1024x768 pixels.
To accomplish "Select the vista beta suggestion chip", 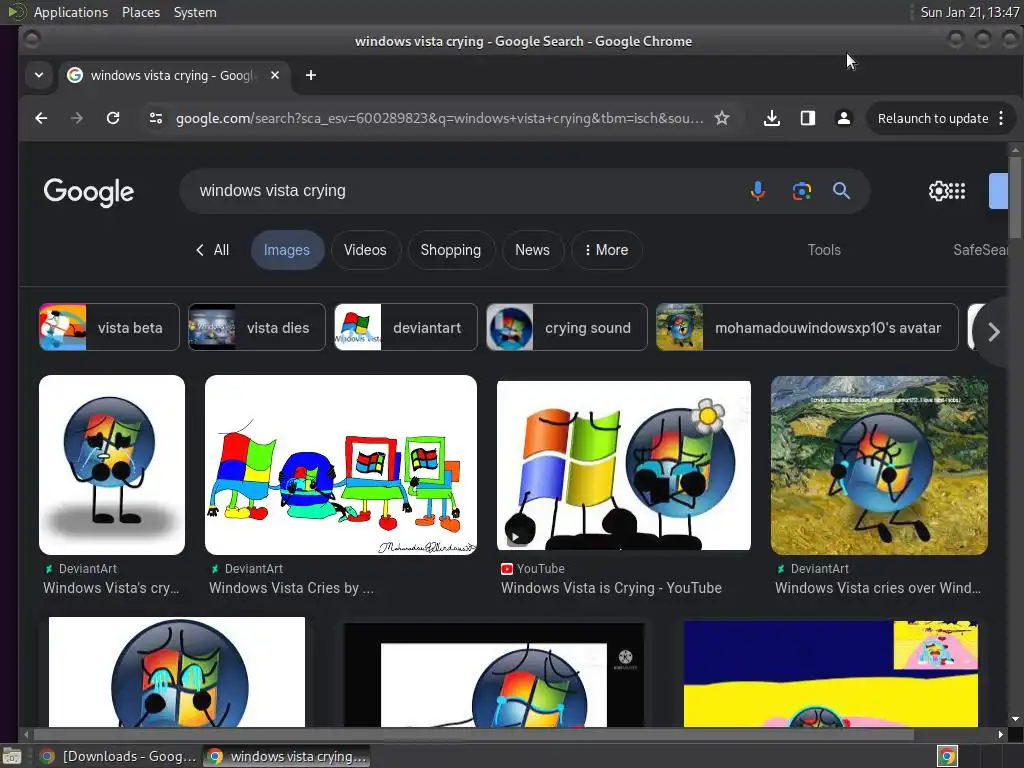I will click(109, 327).
